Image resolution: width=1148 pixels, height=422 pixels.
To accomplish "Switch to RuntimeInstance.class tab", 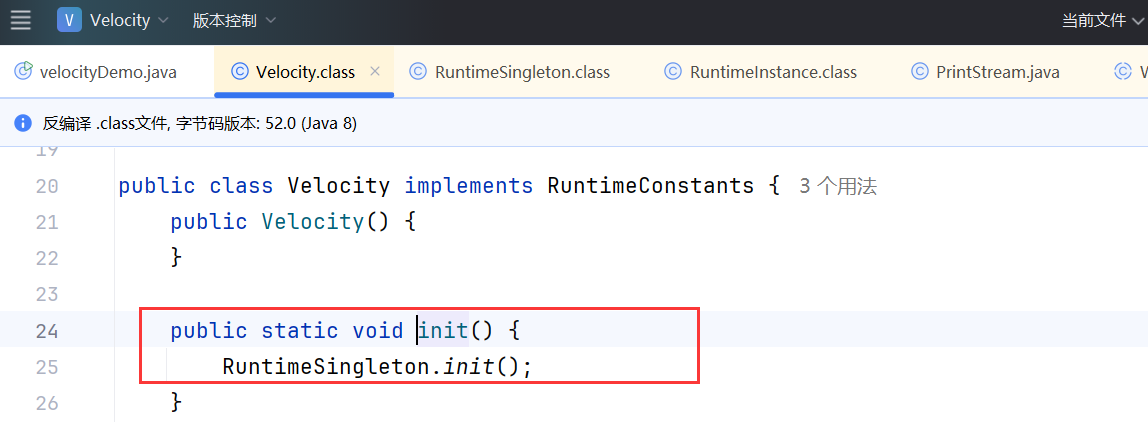I will (x=773, y=72).
